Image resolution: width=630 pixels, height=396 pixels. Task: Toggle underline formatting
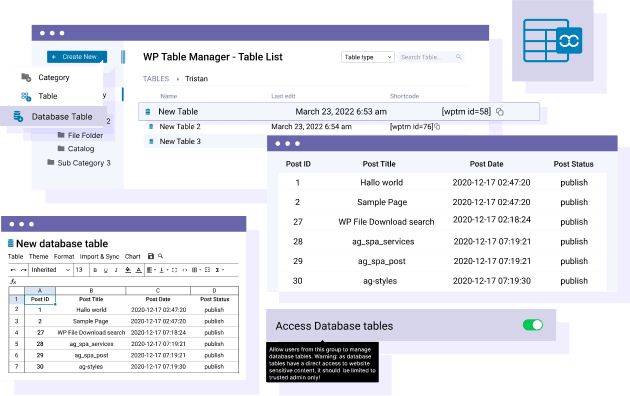tap(106, 270)
